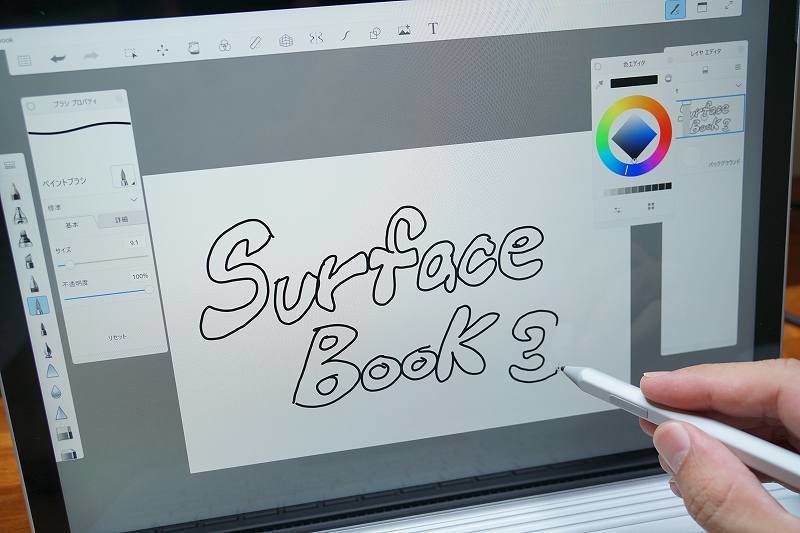The height and width of the screenshot is (533, 800).
Task: Pick the airbrush in brush palette
Action: (x=19, y=216)
